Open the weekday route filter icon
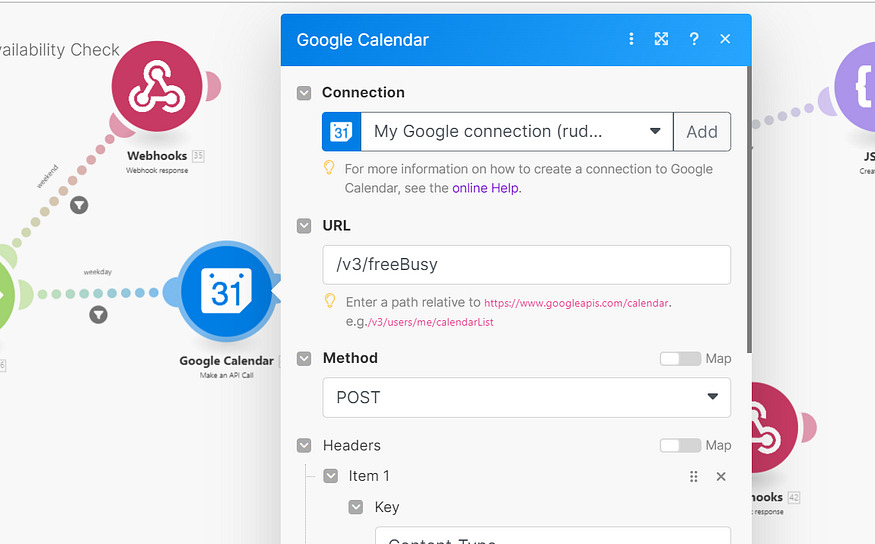Viewport: 875px width, 544px height. coord(98,315)
